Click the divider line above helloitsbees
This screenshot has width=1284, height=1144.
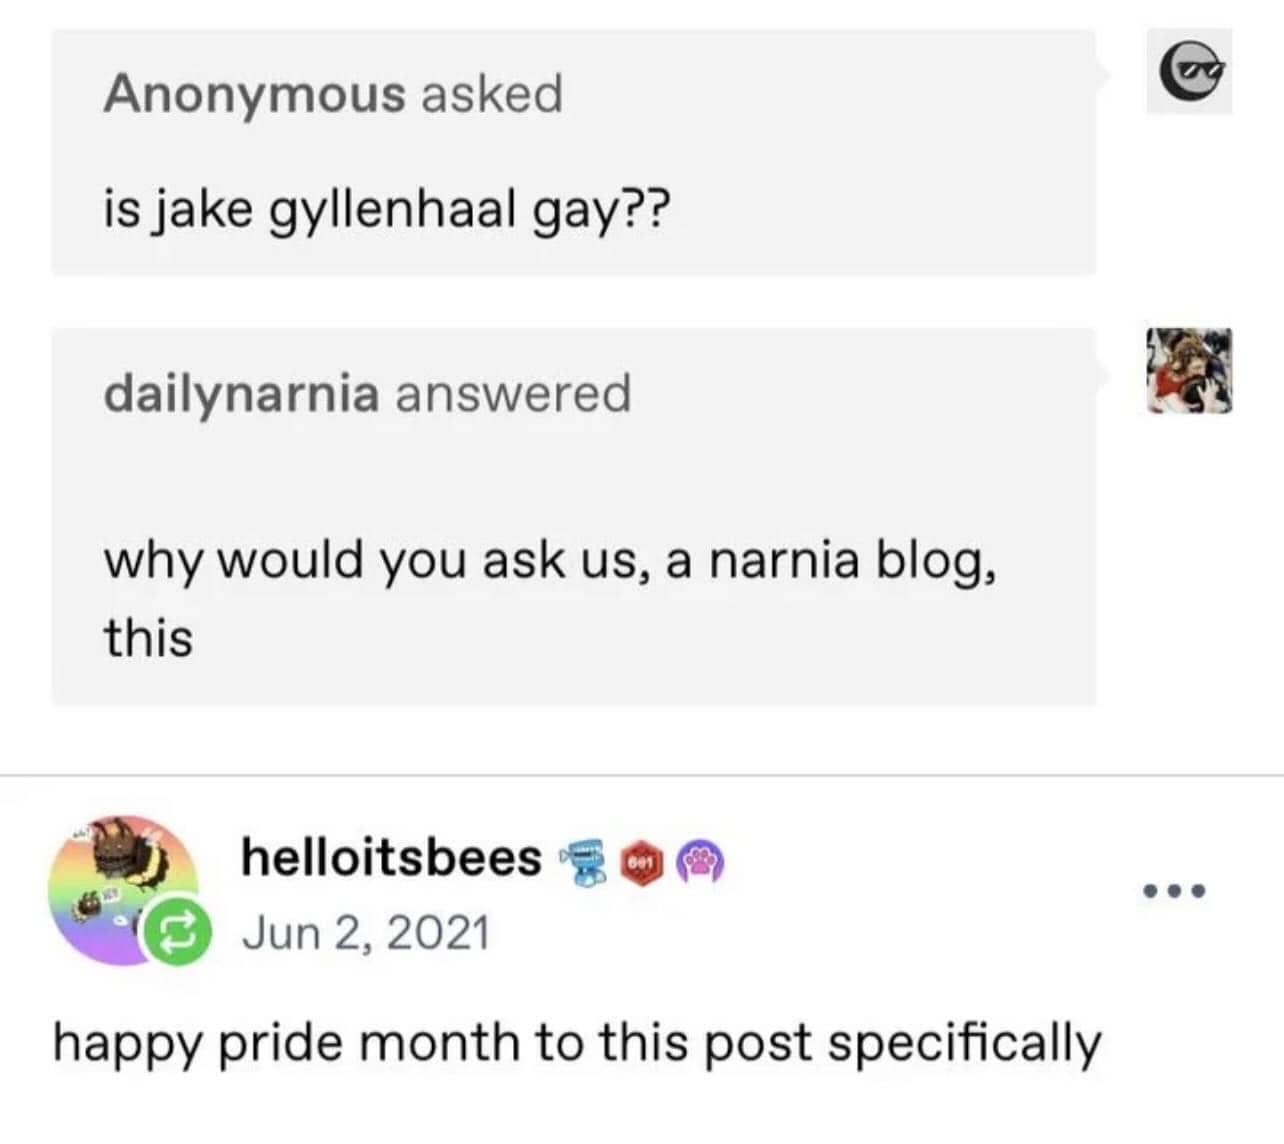(642, 775)
